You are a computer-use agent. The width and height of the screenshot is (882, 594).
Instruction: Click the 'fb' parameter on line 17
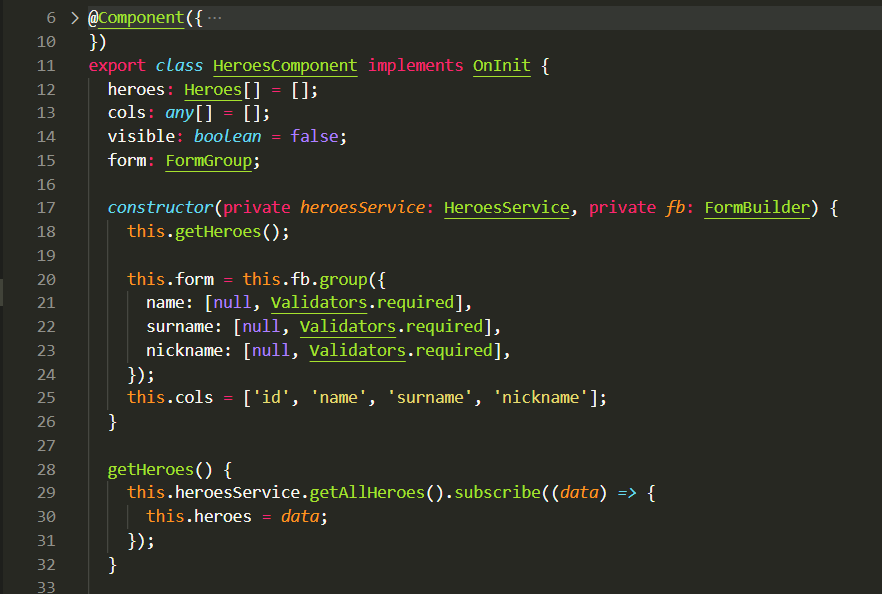[675, 208]
